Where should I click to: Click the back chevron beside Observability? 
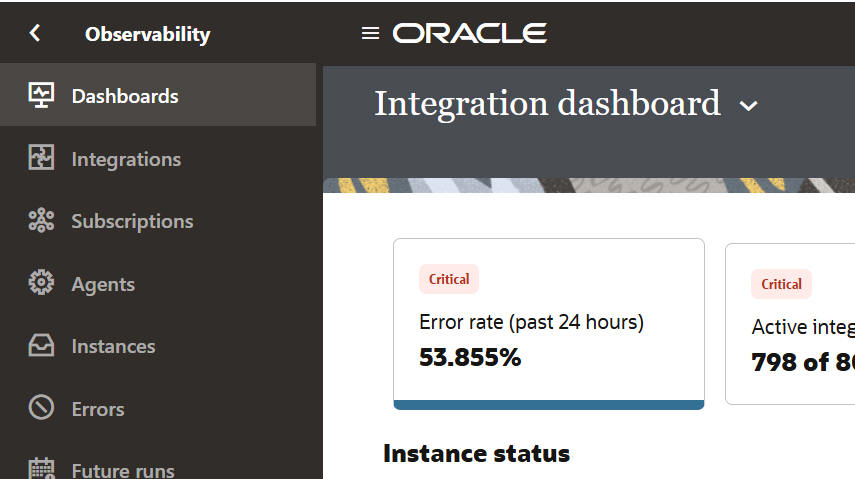pyautogui.click(x=35, y=33)
